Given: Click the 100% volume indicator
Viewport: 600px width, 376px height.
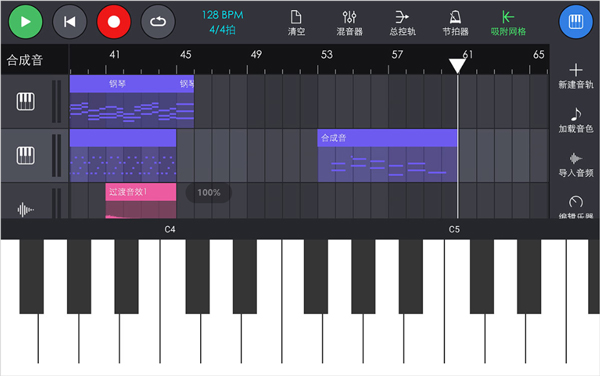Looking at the screenshot, I should pyautogui.click(x=209, y=193).
